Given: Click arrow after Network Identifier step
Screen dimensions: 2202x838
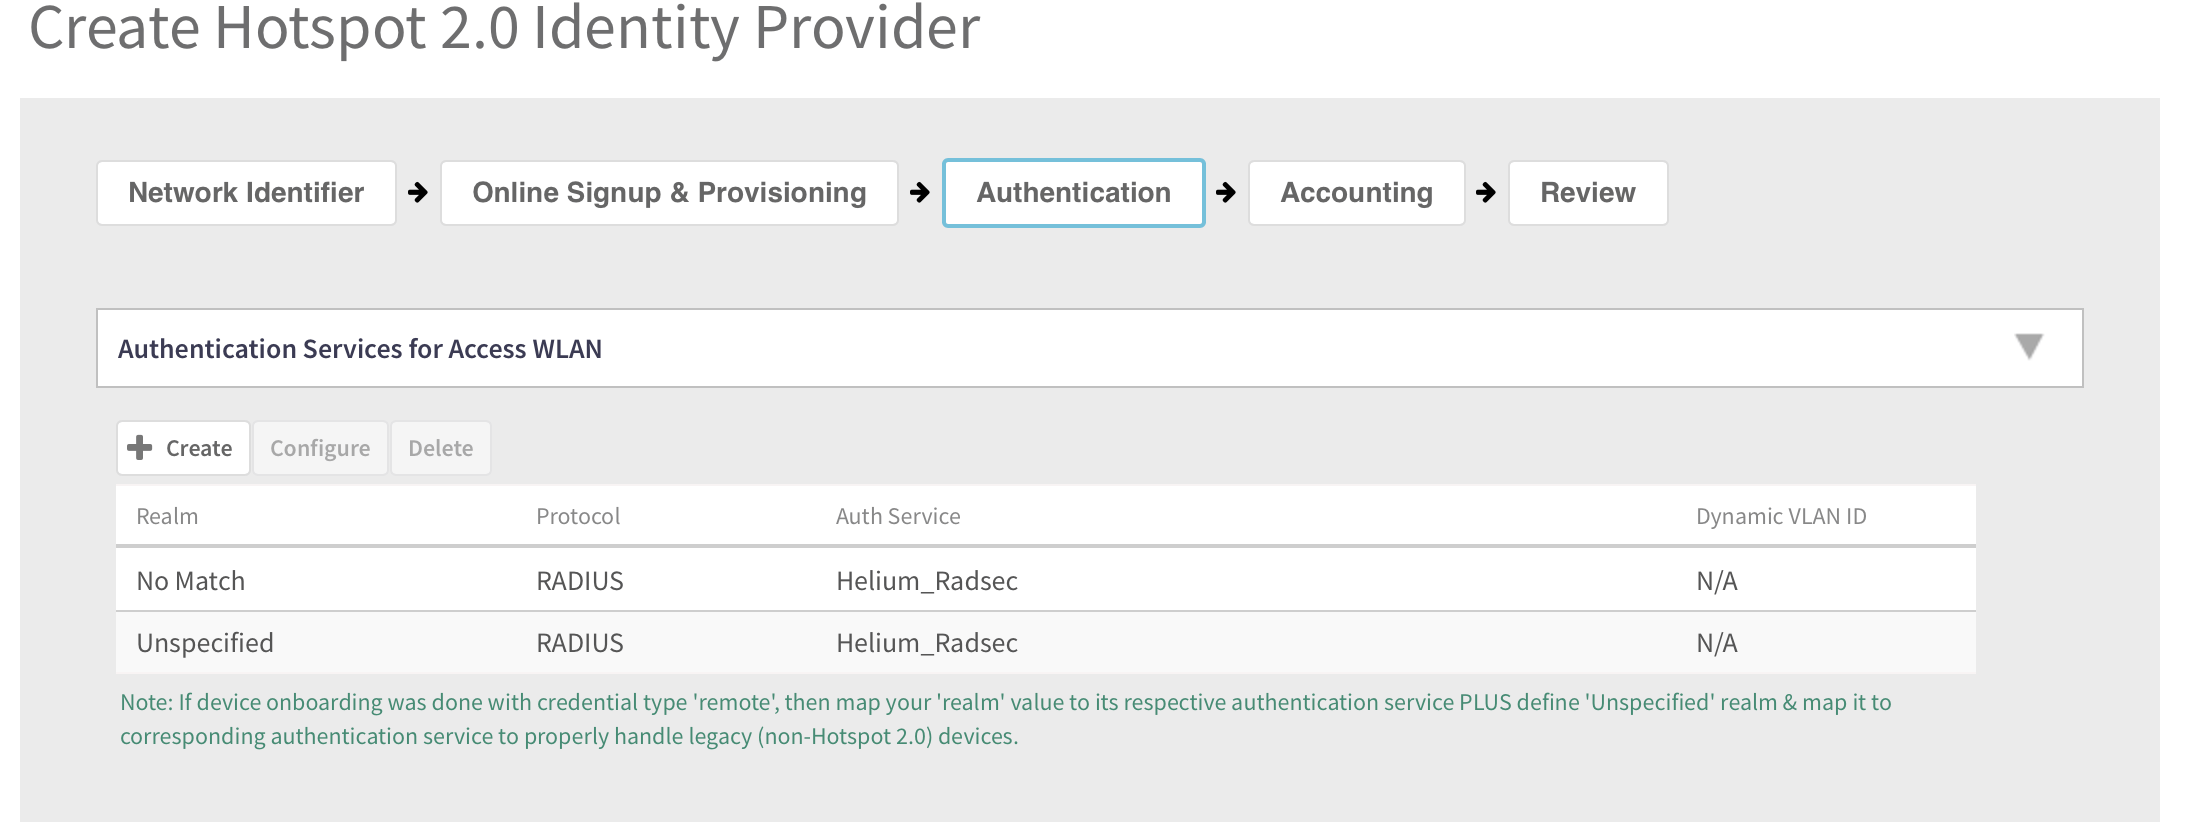Looking at the screenshot, I should 418,192.
